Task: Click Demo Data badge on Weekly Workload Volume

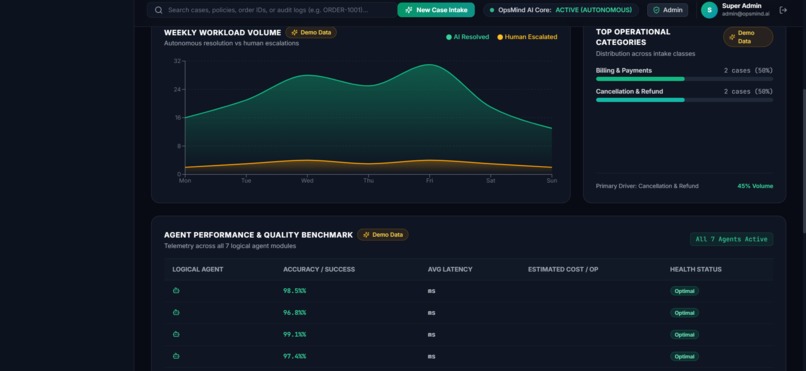Action: [x=312, y=32]
